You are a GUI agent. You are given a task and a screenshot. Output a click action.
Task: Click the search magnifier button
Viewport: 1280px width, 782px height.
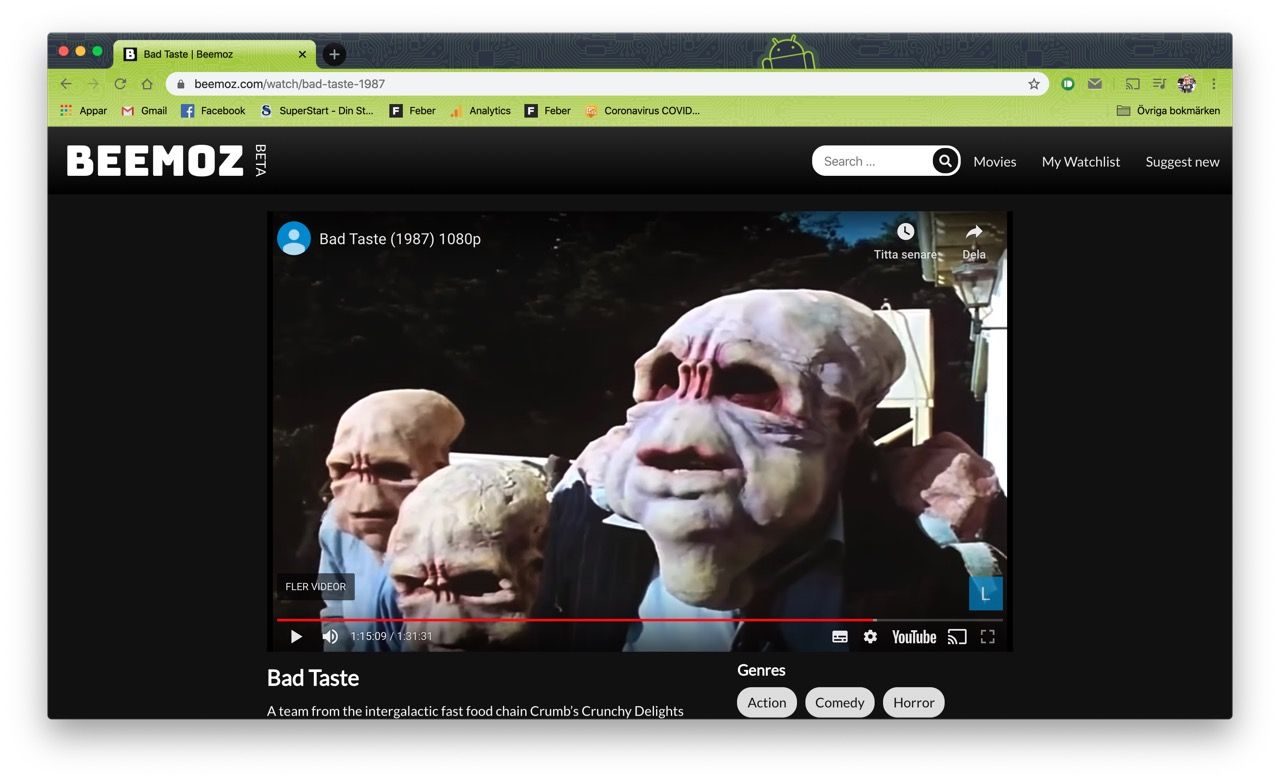pyautogui.click(x=945, y=161)
